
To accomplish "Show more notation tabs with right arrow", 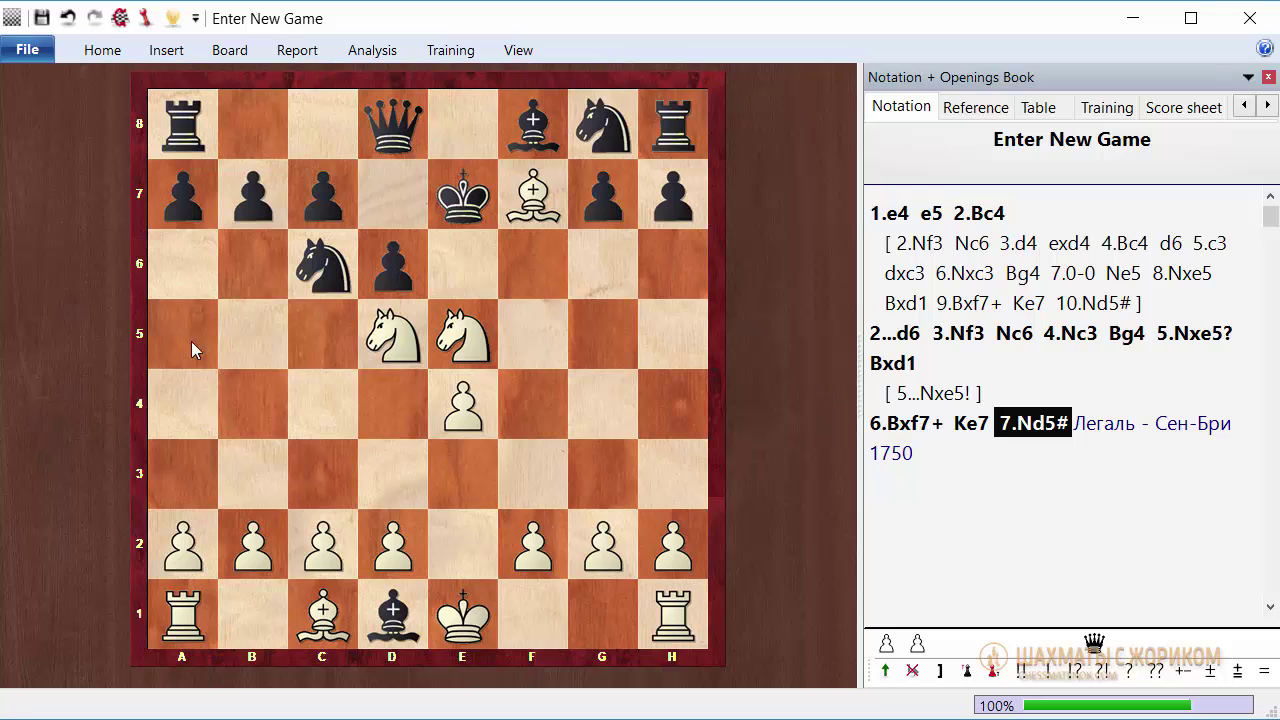I will point(1268,105).
